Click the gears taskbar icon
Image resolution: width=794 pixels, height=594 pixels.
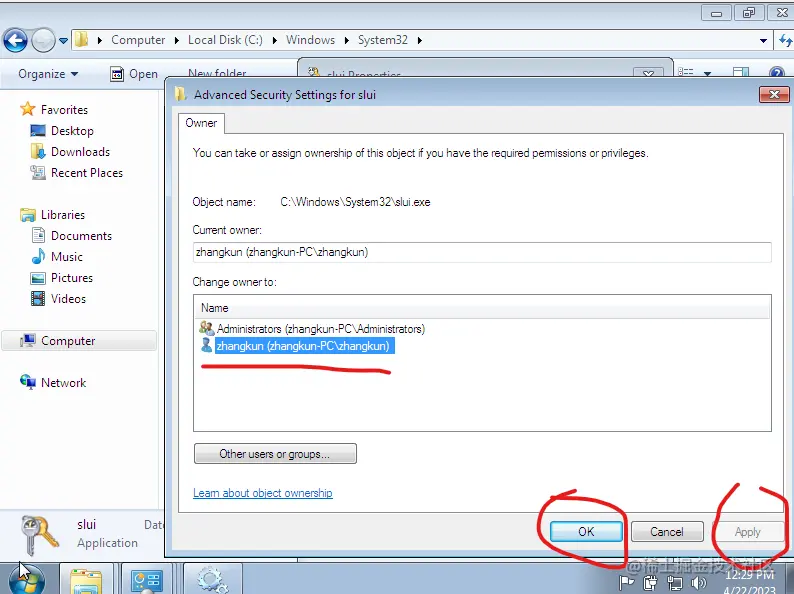pos(212,580)
